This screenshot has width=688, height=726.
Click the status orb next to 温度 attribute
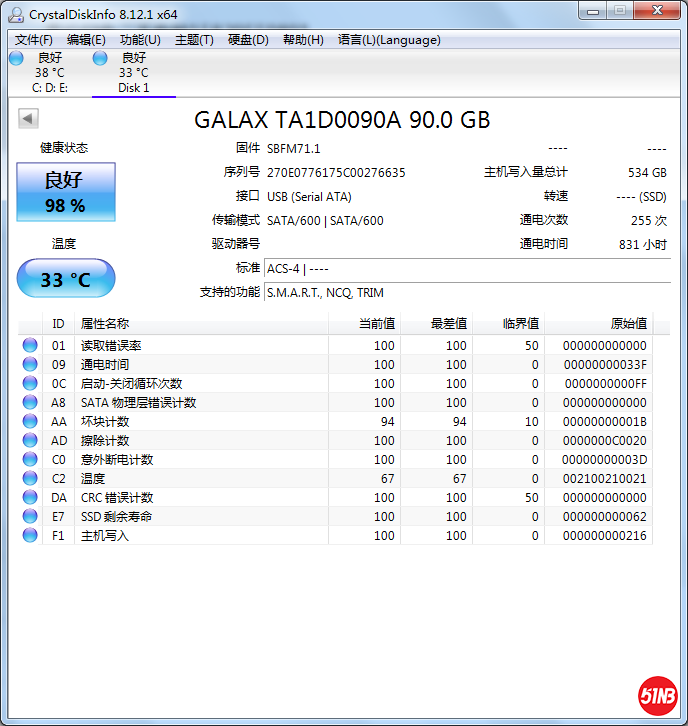coord(30,479)
